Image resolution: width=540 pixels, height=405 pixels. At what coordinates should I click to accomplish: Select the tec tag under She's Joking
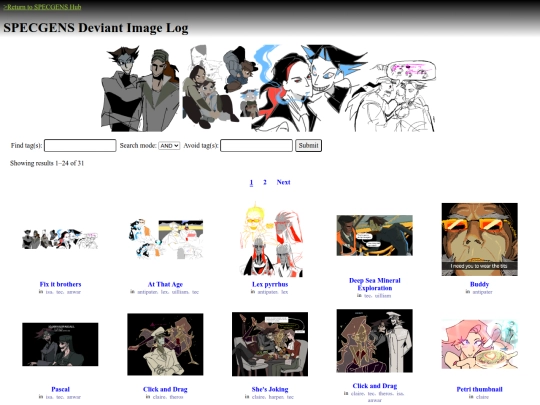[291, 397]
